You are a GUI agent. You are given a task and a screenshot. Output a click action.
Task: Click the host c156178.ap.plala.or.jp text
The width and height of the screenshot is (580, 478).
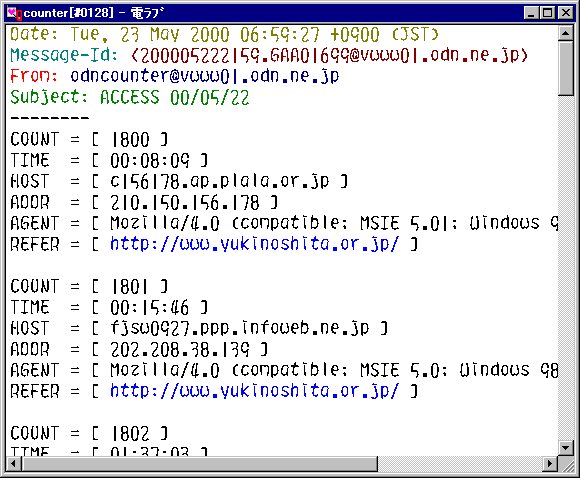tap(219, 181)
